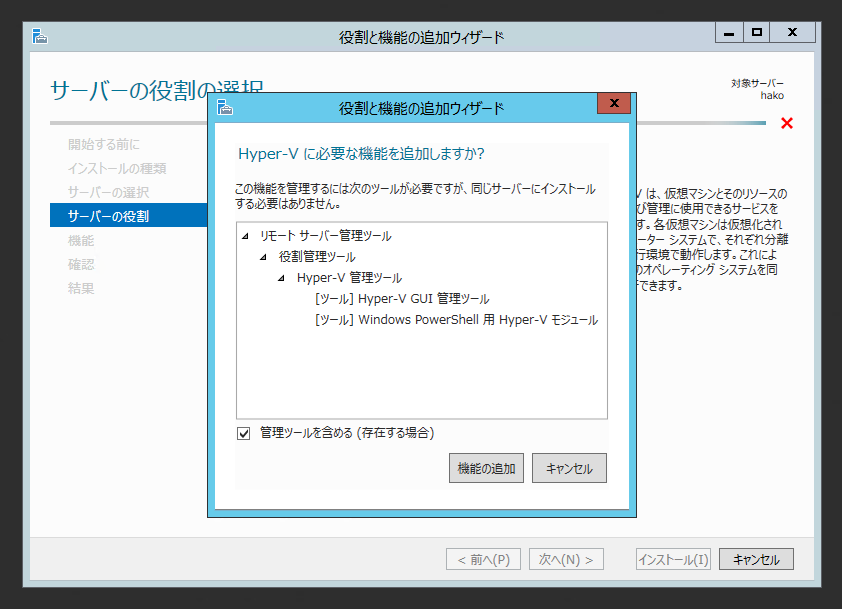The width and height of the screenshot is (842, 609).
Task: Select リモート サーバー管理ツール label in tree
Action: point(326,236)
